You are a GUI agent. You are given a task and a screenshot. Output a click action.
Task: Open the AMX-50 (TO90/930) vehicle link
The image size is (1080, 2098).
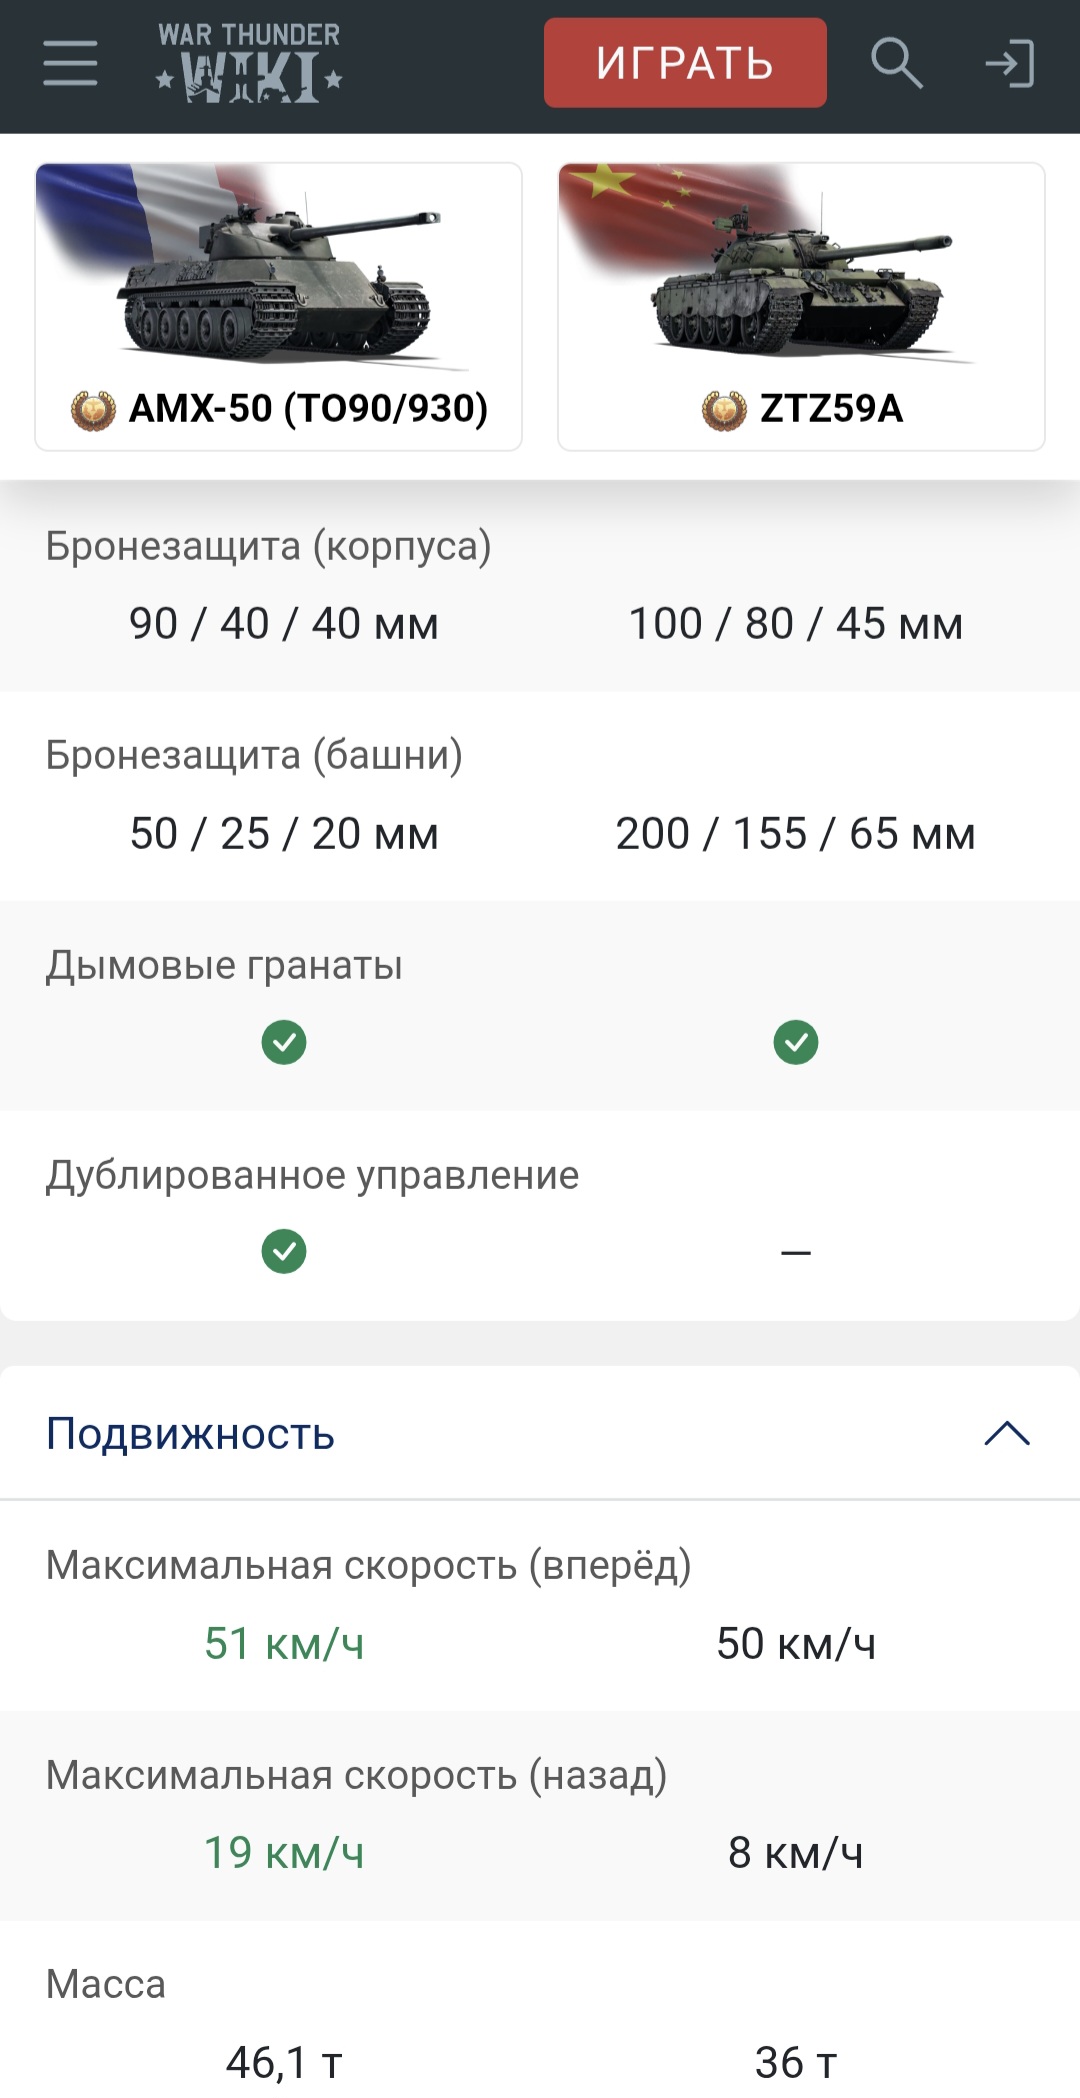(x=308, y=408)
